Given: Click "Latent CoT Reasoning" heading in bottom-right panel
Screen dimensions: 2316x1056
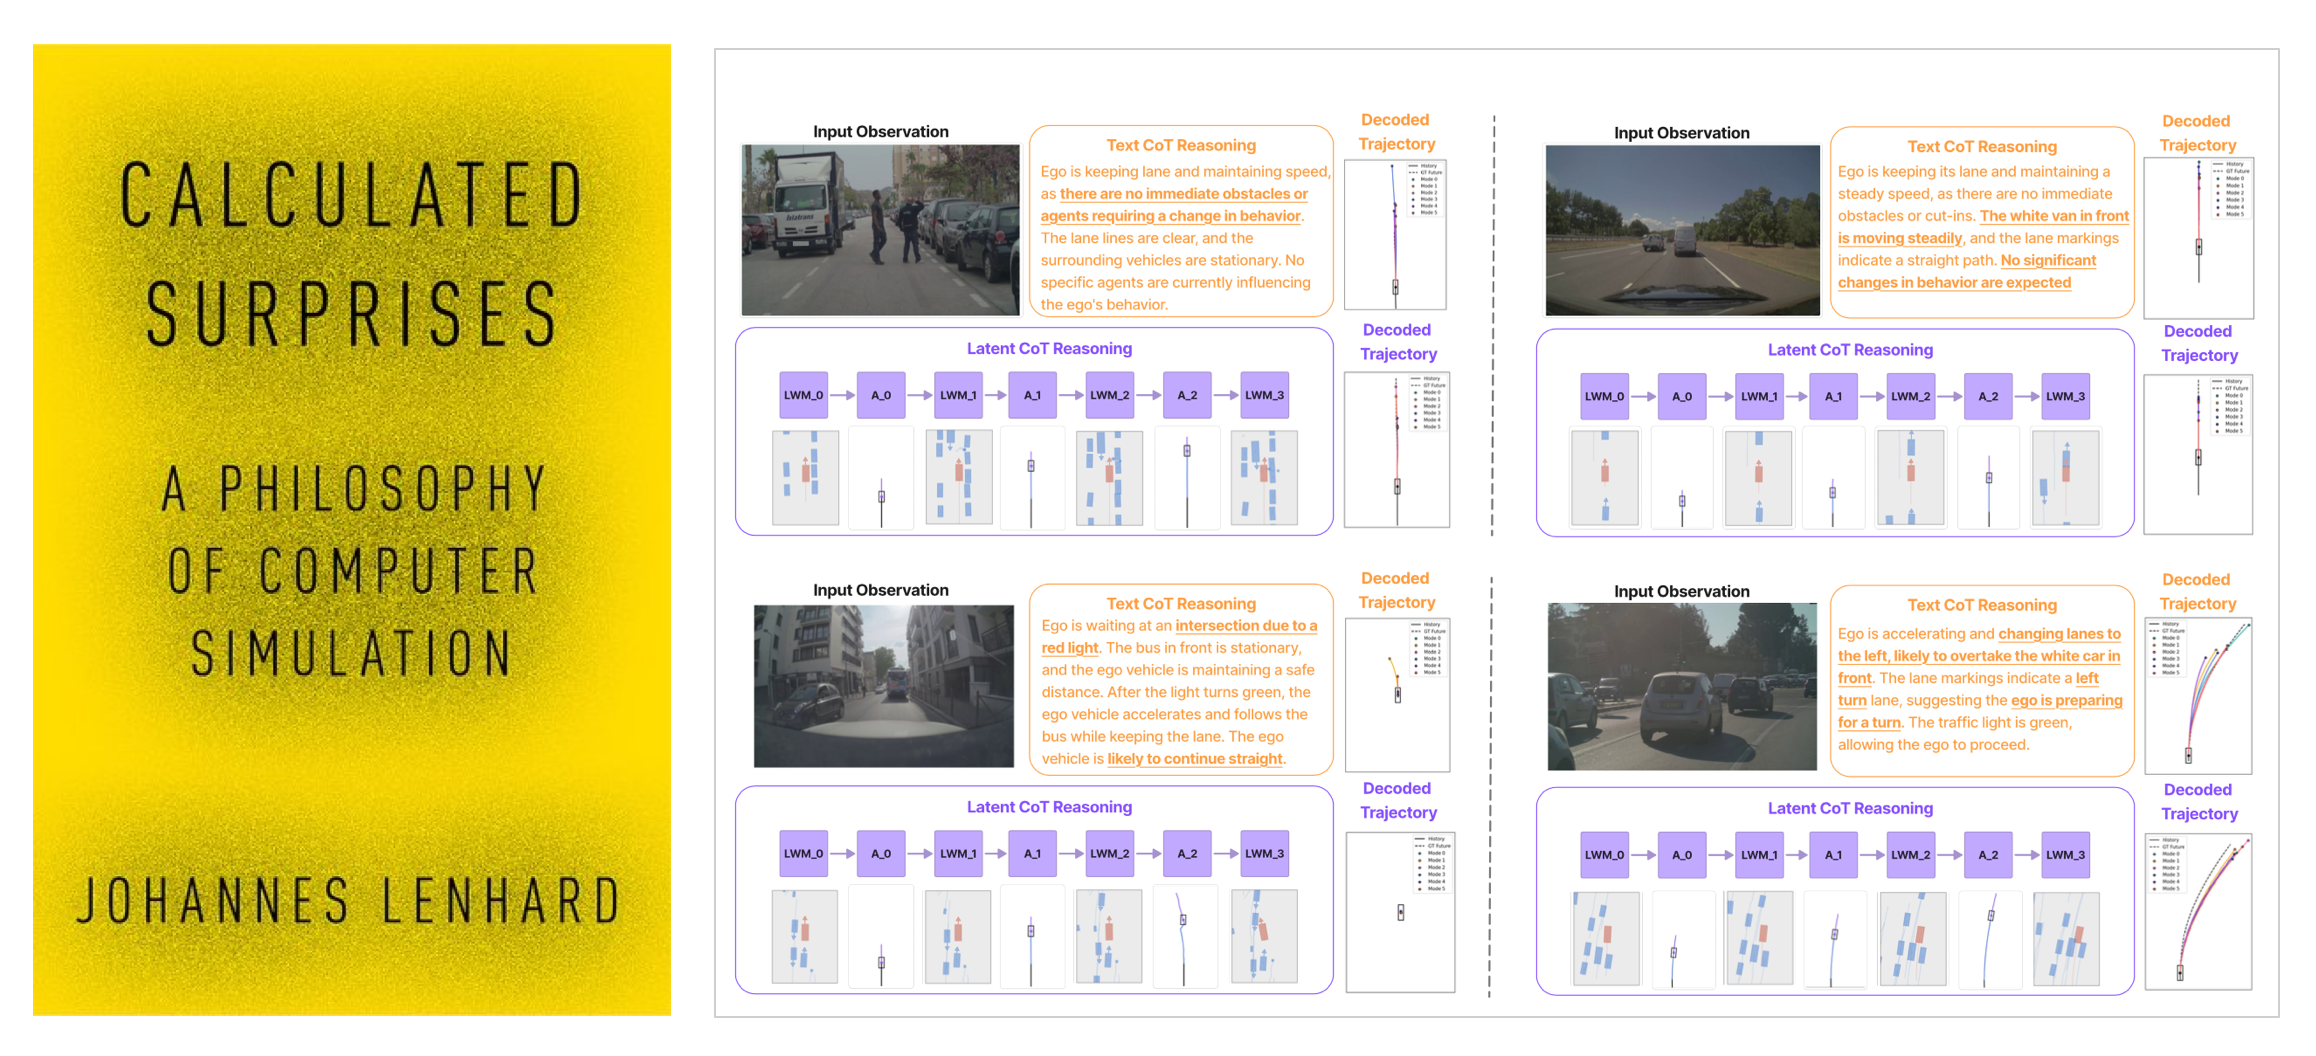Looking at the screenshot, I should coord(1849,808).
